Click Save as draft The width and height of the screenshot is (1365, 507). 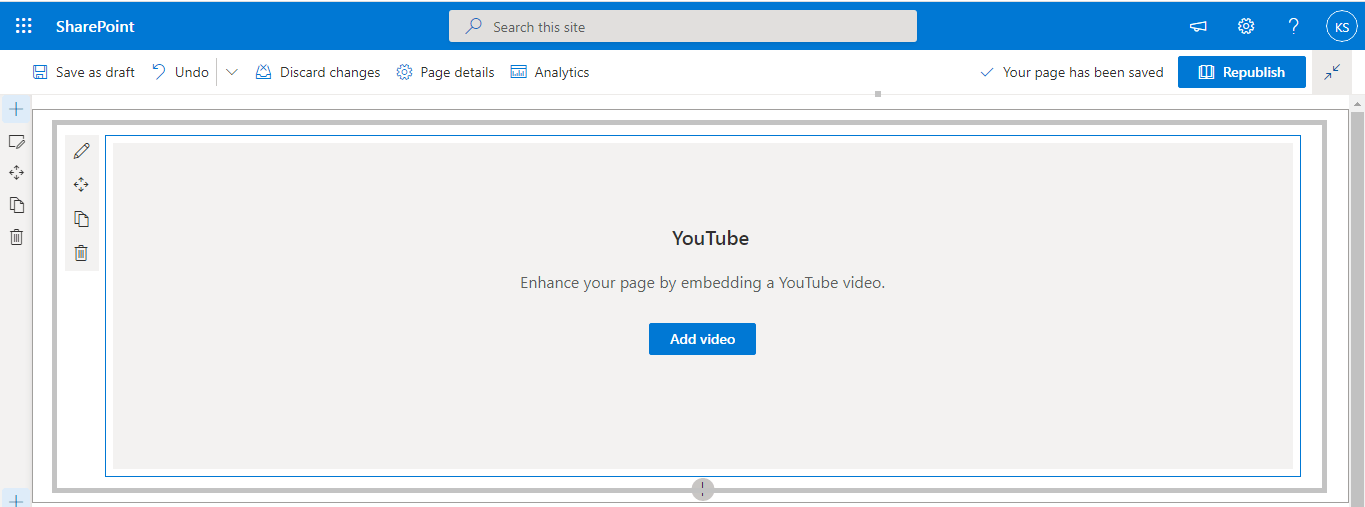(x=84, y=72)
